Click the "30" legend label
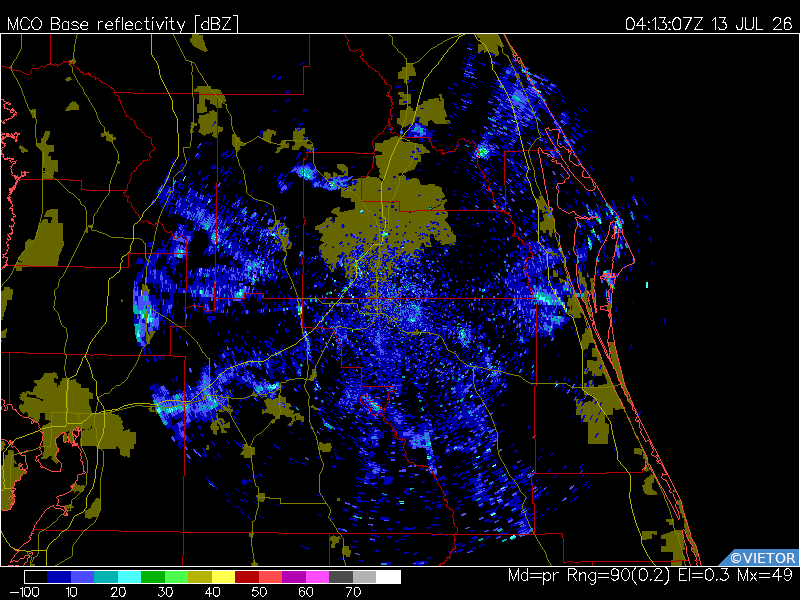Screen dimensions: 800x600 [x=165, y=592]
